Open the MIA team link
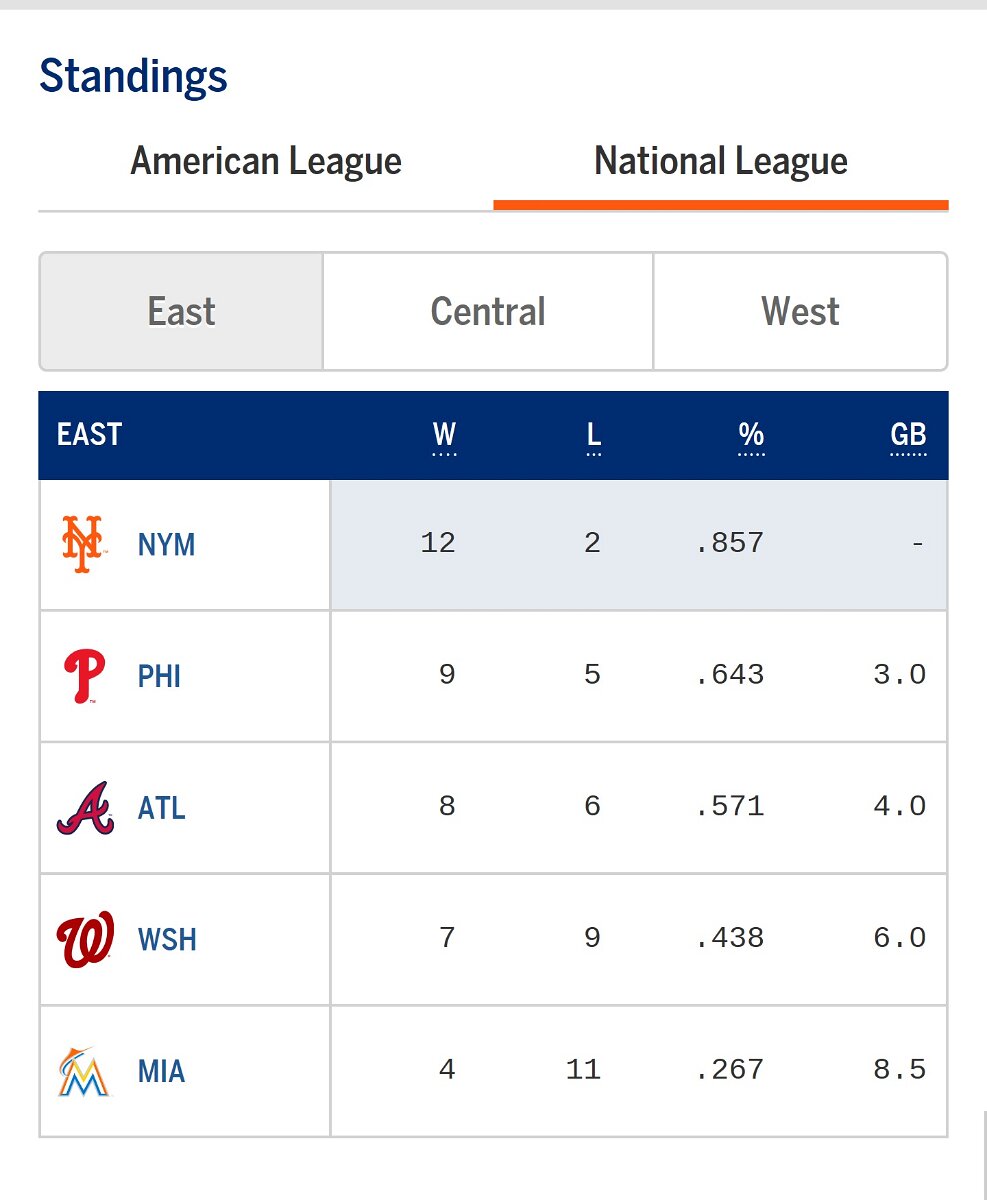 (x=161, y=1072)
